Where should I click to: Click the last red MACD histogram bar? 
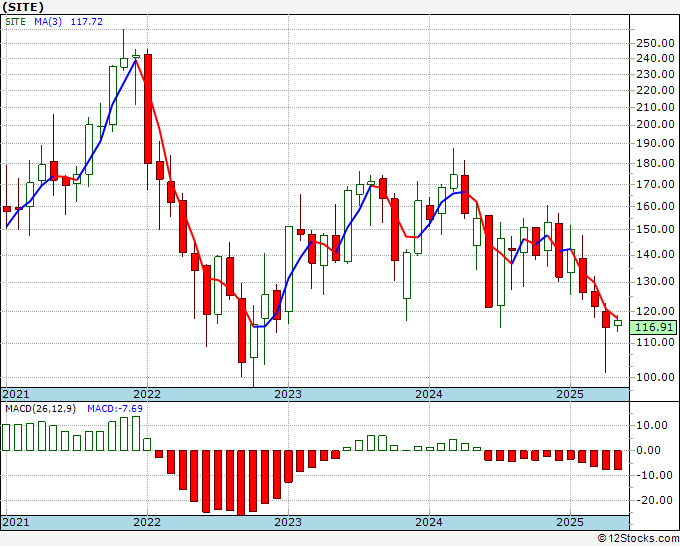[618, 460]
